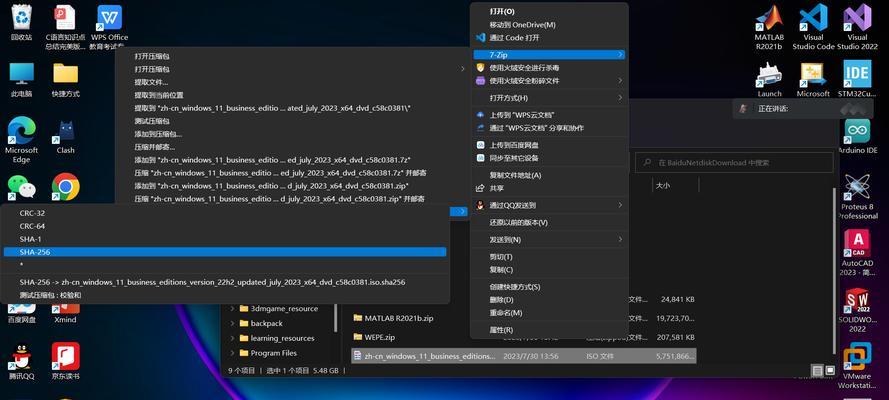Image resolution: width=889 pixels, height=400 pixels.
Task: Select CRC-64 checksum option
Action: [x=225, y=226]
